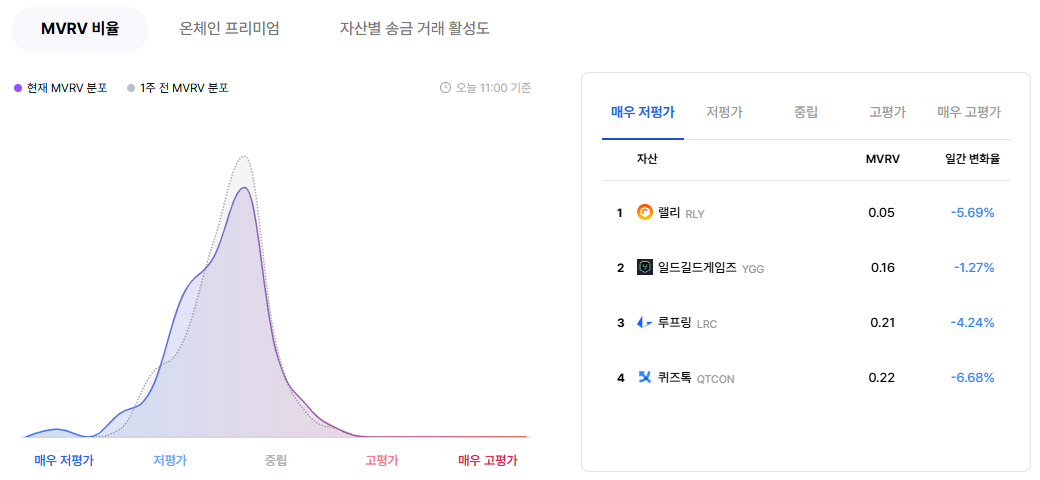The image size is (1040, 480).
Task: Select the MVRV 비율 tab
Action: (x=80, y=29)
